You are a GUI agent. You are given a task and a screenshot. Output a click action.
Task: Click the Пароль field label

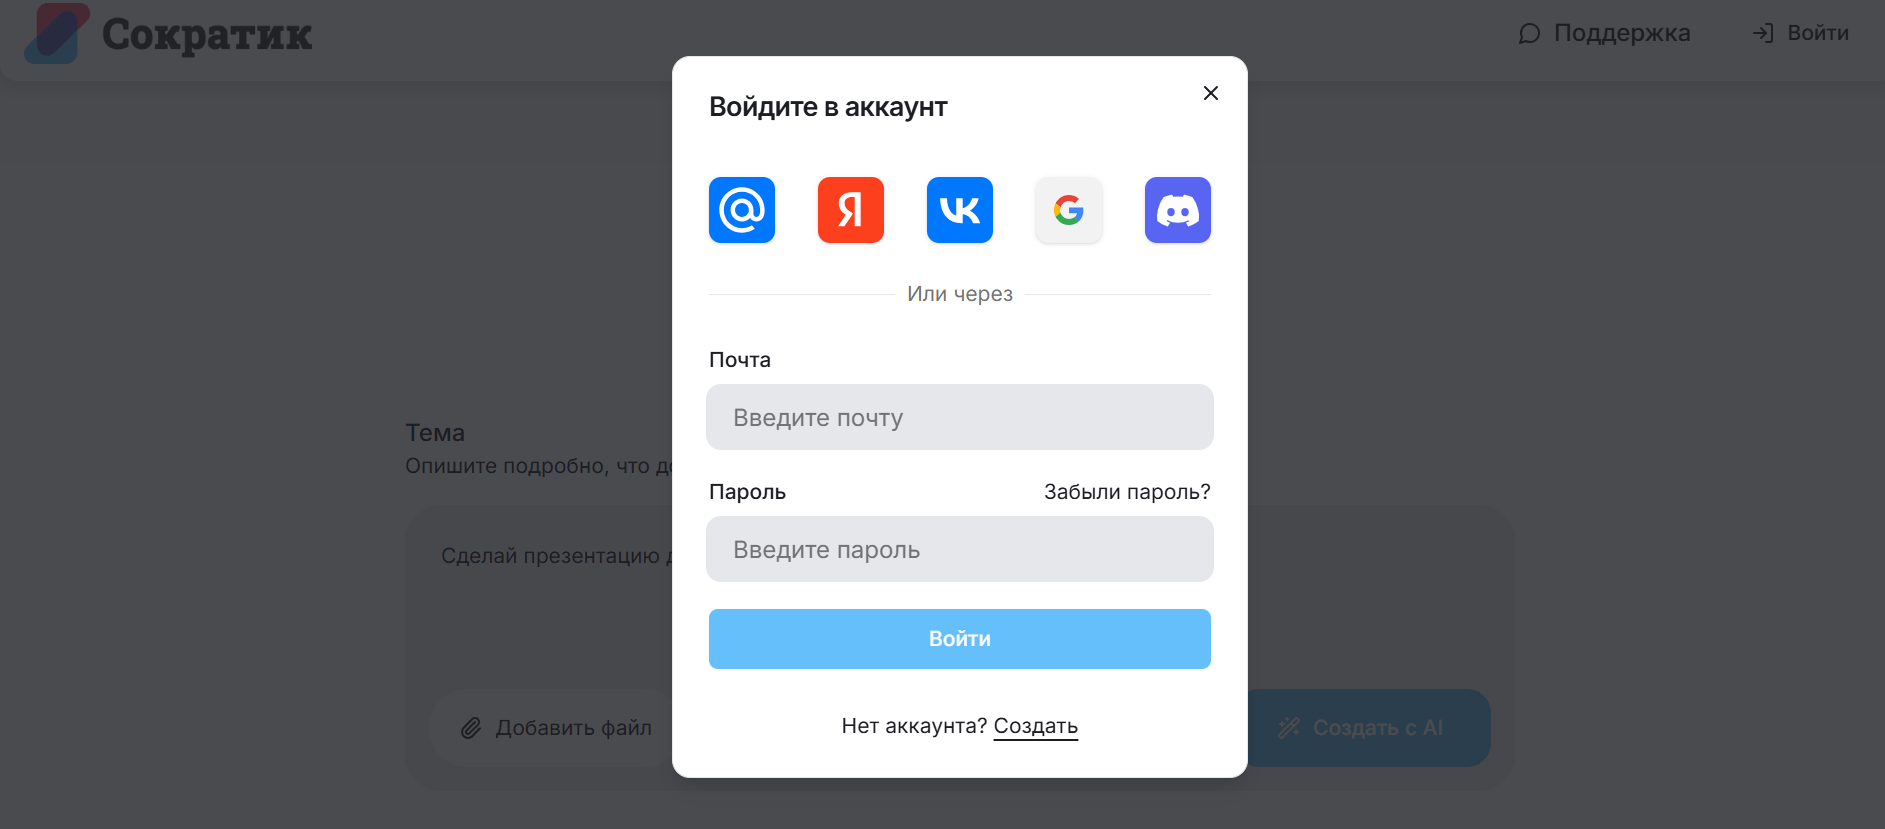click(747, 492)
